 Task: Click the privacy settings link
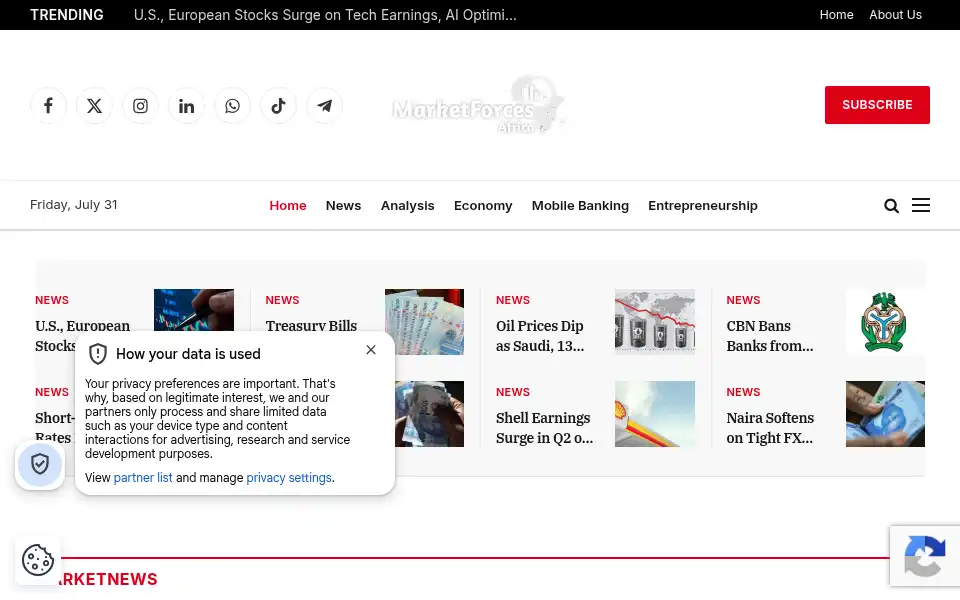click(x=288, y=478)
